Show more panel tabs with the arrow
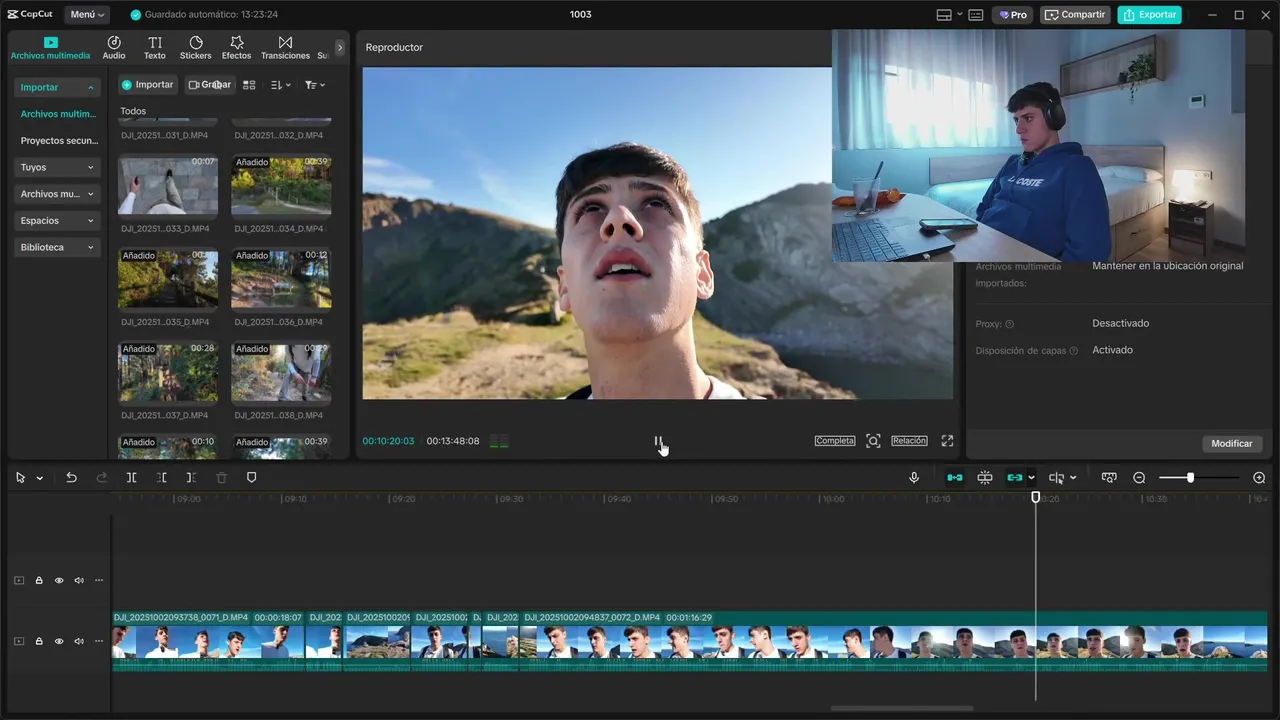Screen dimensions: 1280x720 tap(340, 47)
